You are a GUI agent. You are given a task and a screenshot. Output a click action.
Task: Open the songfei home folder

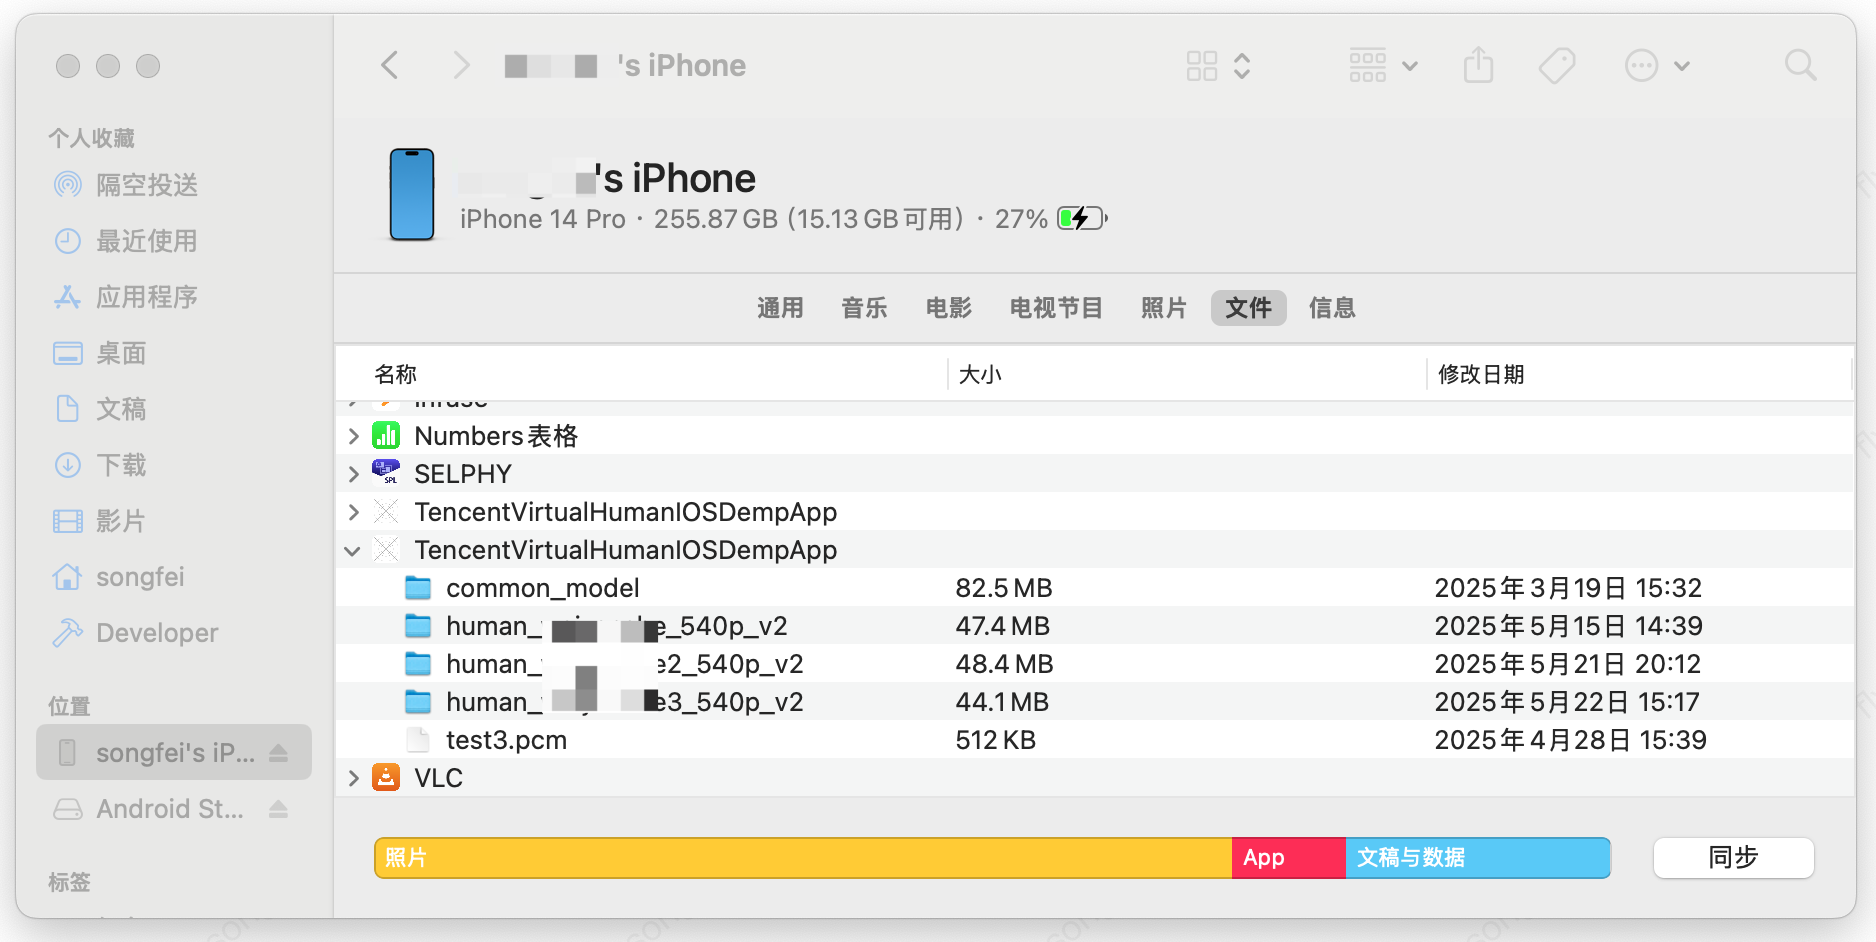119,577
